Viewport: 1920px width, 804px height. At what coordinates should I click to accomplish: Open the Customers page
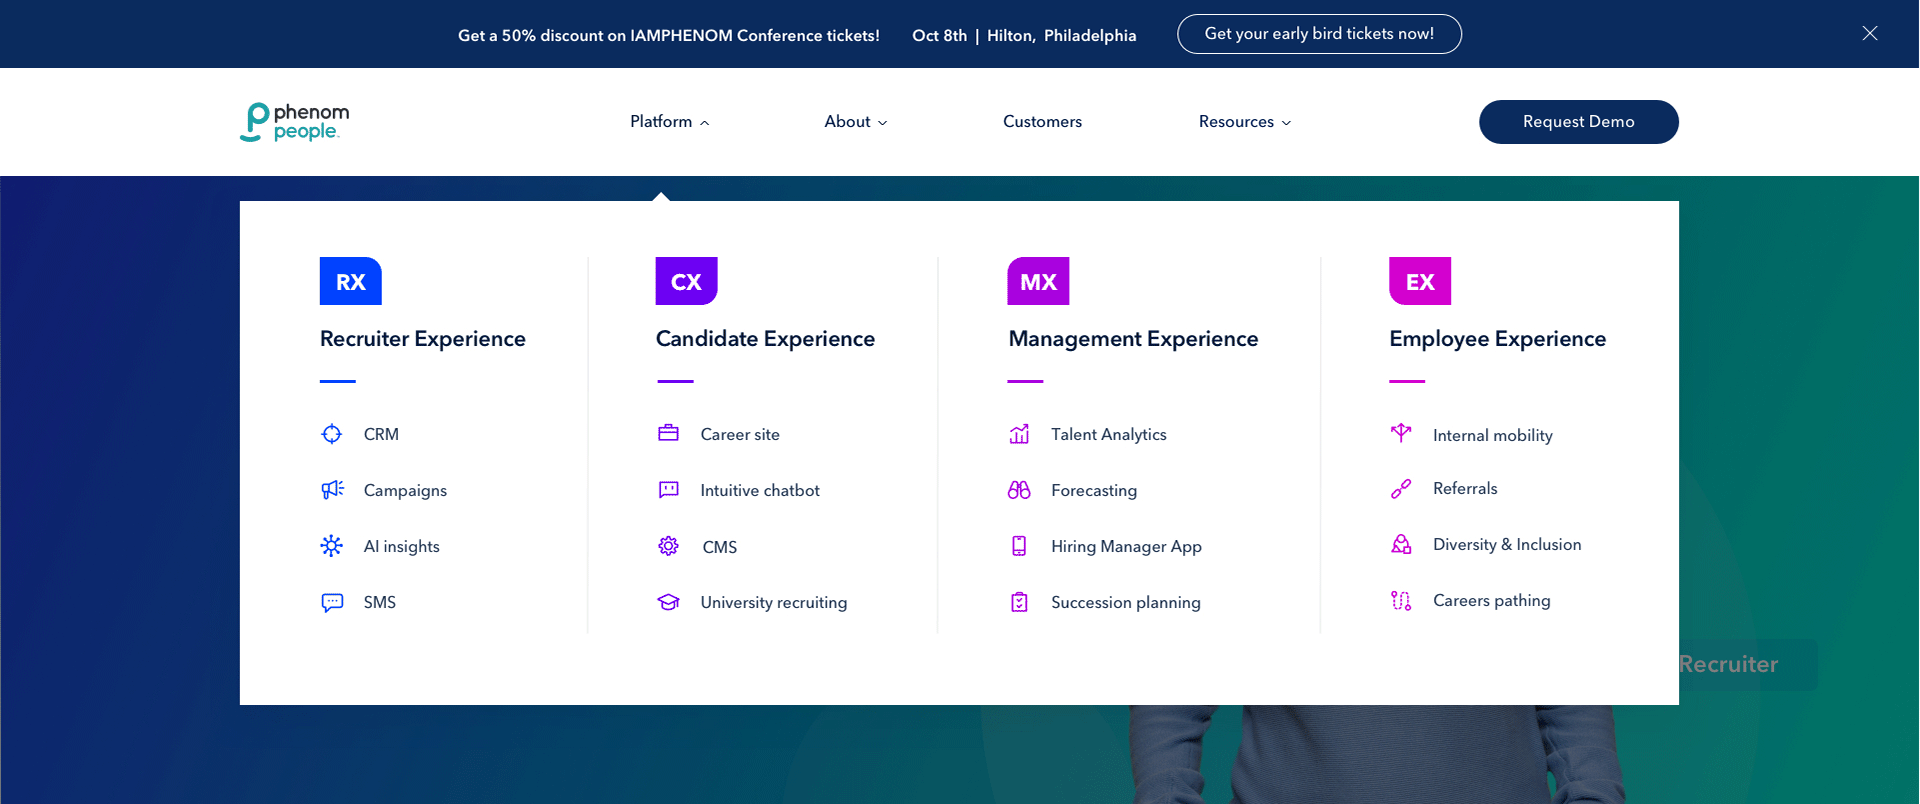click(1042, 121)
